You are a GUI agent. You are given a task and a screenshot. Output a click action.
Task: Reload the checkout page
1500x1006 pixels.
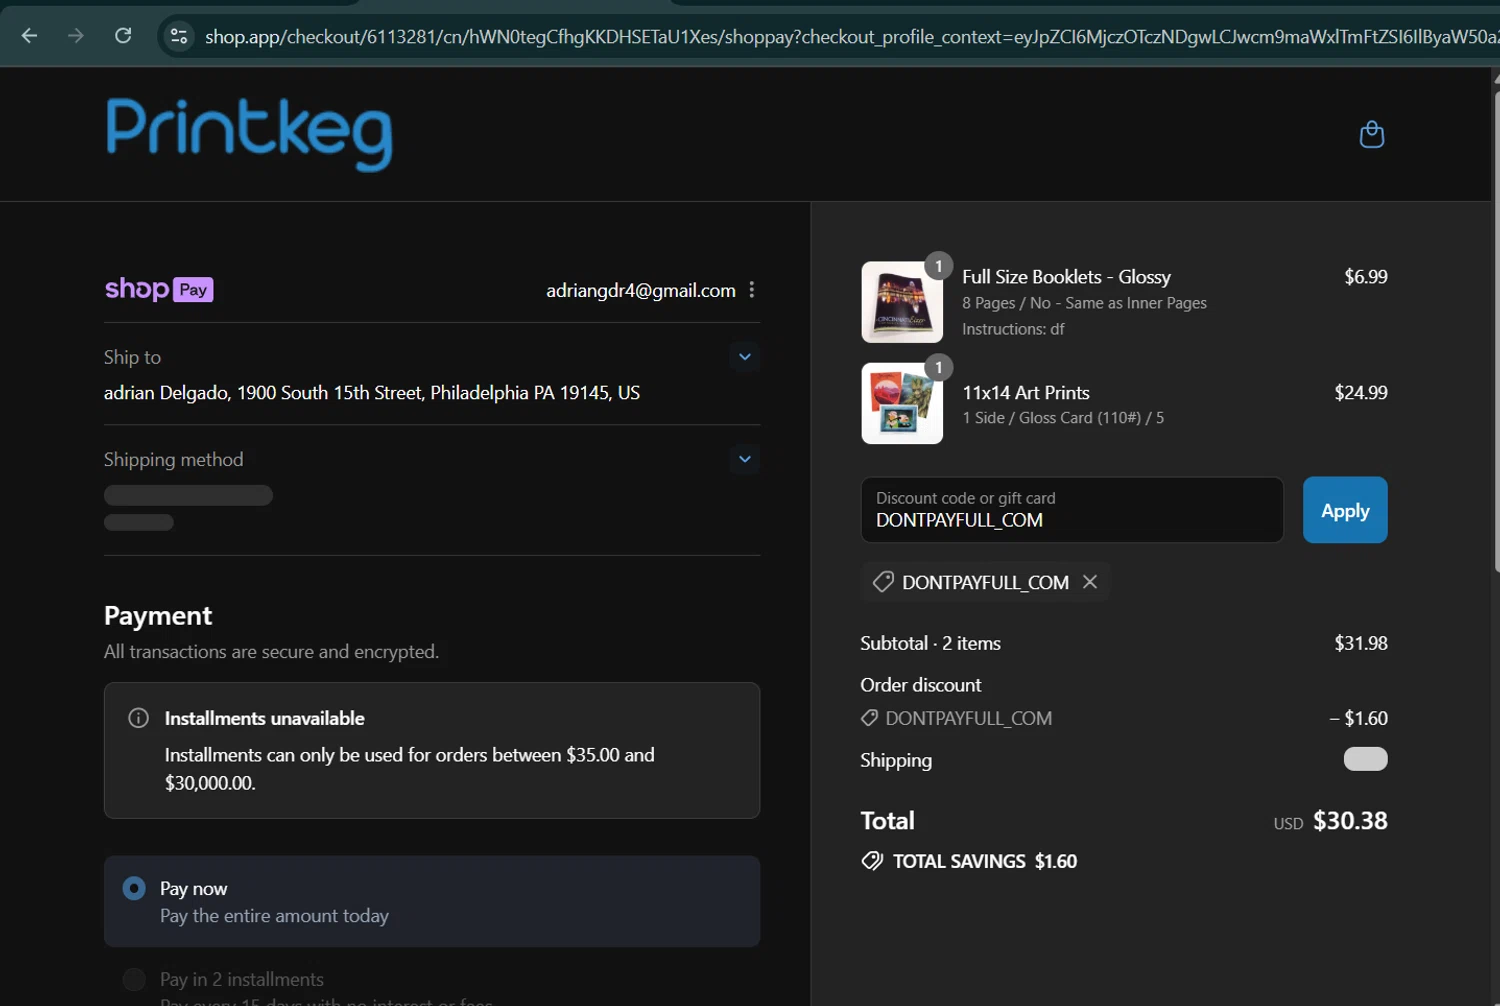coord(123,36)
